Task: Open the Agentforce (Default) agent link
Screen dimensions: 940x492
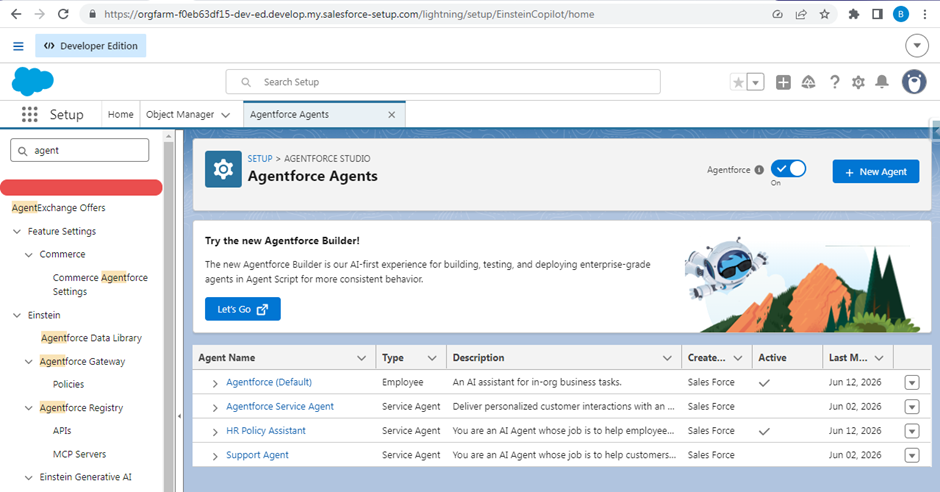Action: pos(269,382)
